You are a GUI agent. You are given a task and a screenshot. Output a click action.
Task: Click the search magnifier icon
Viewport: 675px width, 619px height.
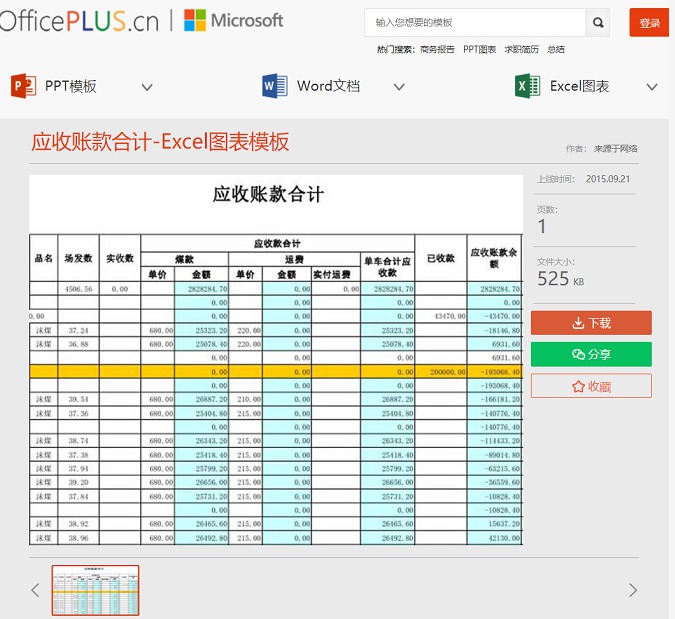pyautogui.click(x=598, y=22)
